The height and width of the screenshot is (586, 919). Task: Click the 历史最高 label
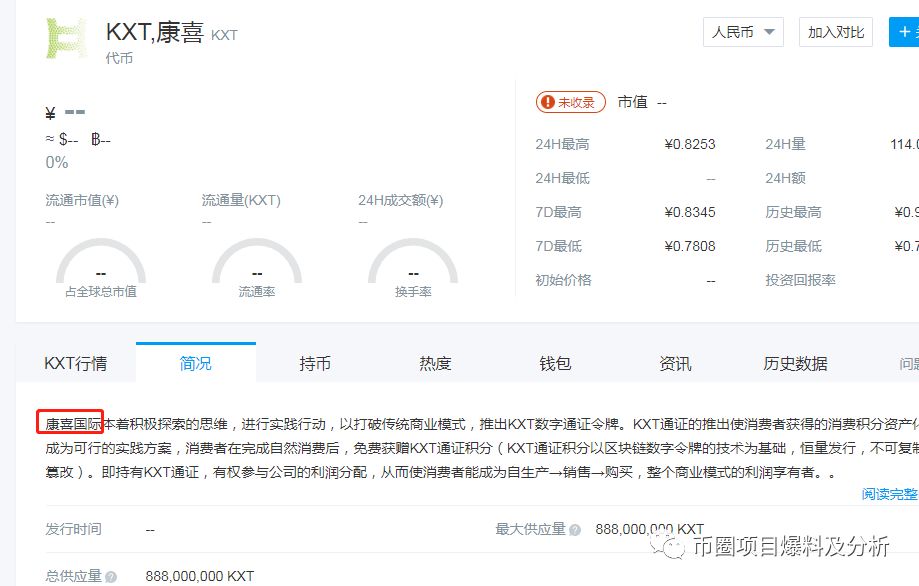(793, 212)
